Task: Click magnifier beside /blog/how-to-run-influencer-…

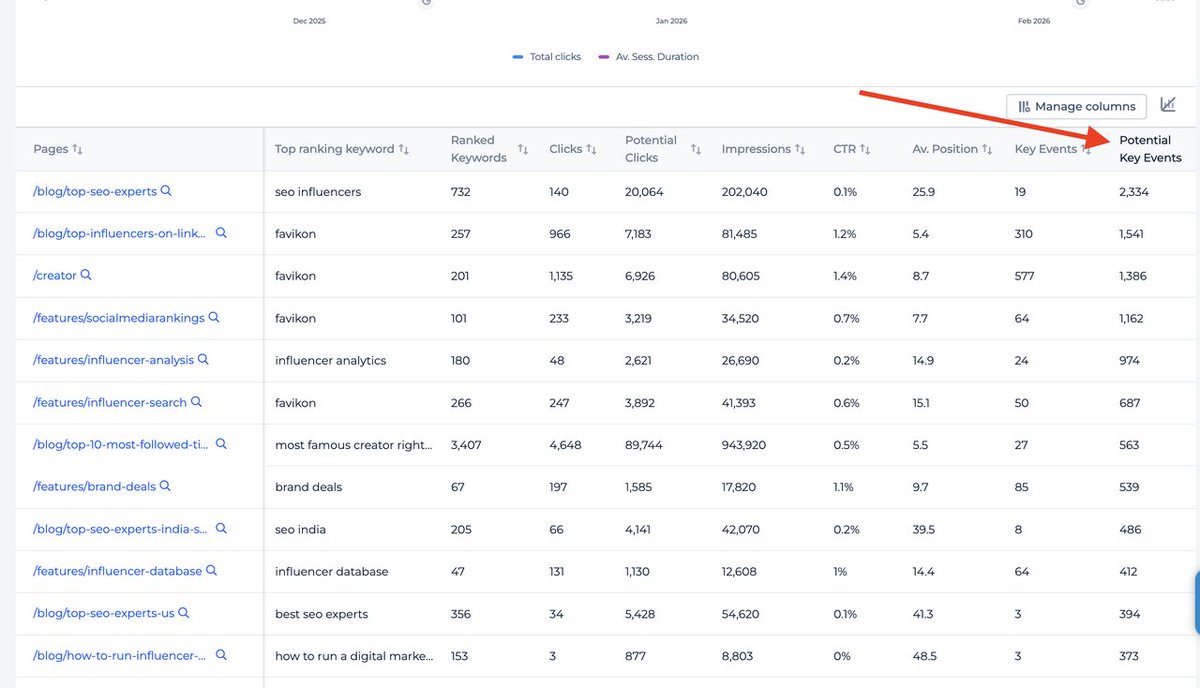Action: pos(221,655)
